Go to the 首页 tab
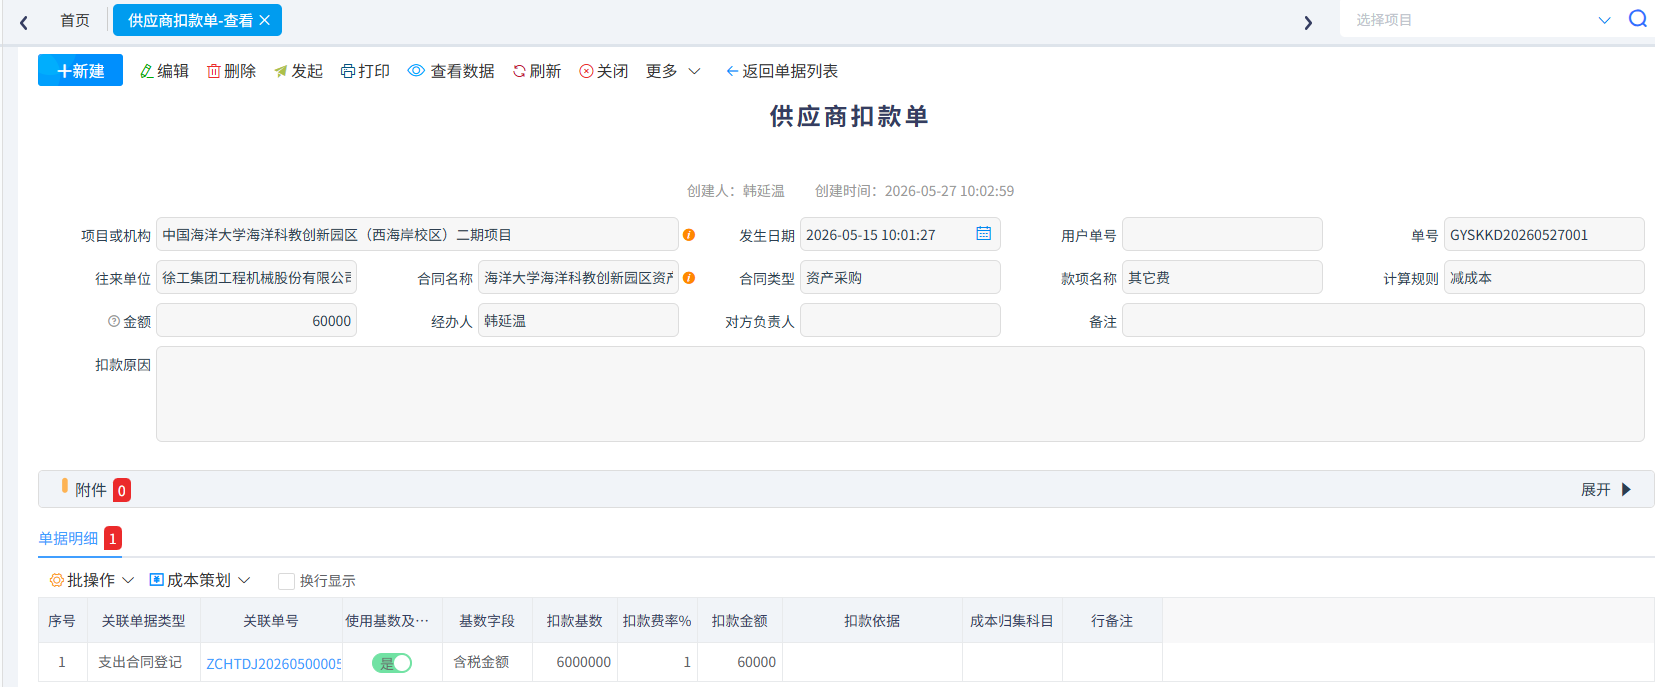Viewport: 1655px width, 687px height. click(x=75, y=20)
